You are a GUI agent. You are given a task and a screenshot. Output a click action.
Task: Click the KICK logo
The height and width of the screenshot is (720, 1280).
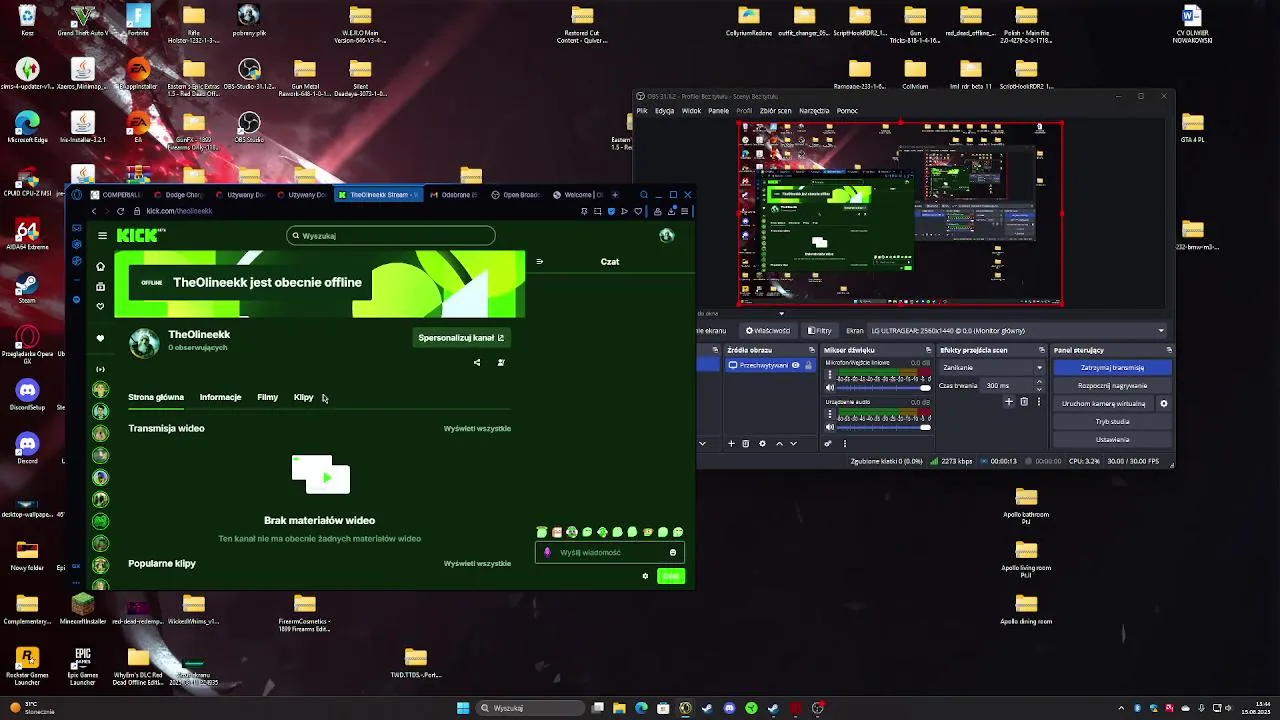[x=139, y=235]
